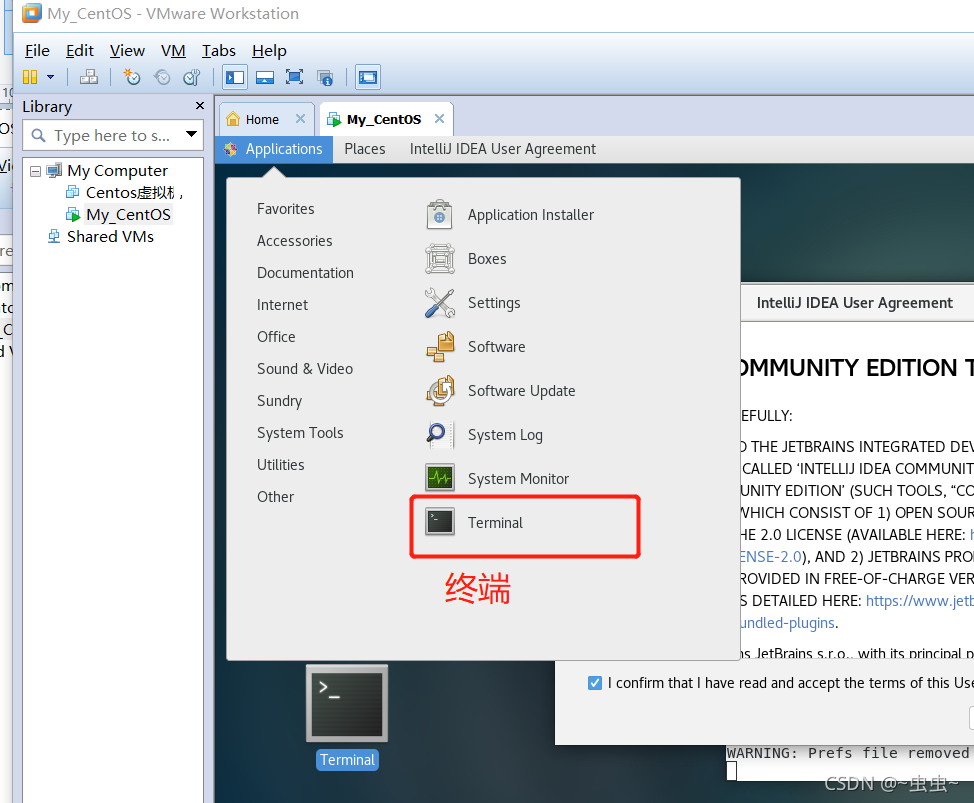Viewport: 974px width, 803px height.
Task: Open Settings via the wrench icon
Action: (439, 303)
